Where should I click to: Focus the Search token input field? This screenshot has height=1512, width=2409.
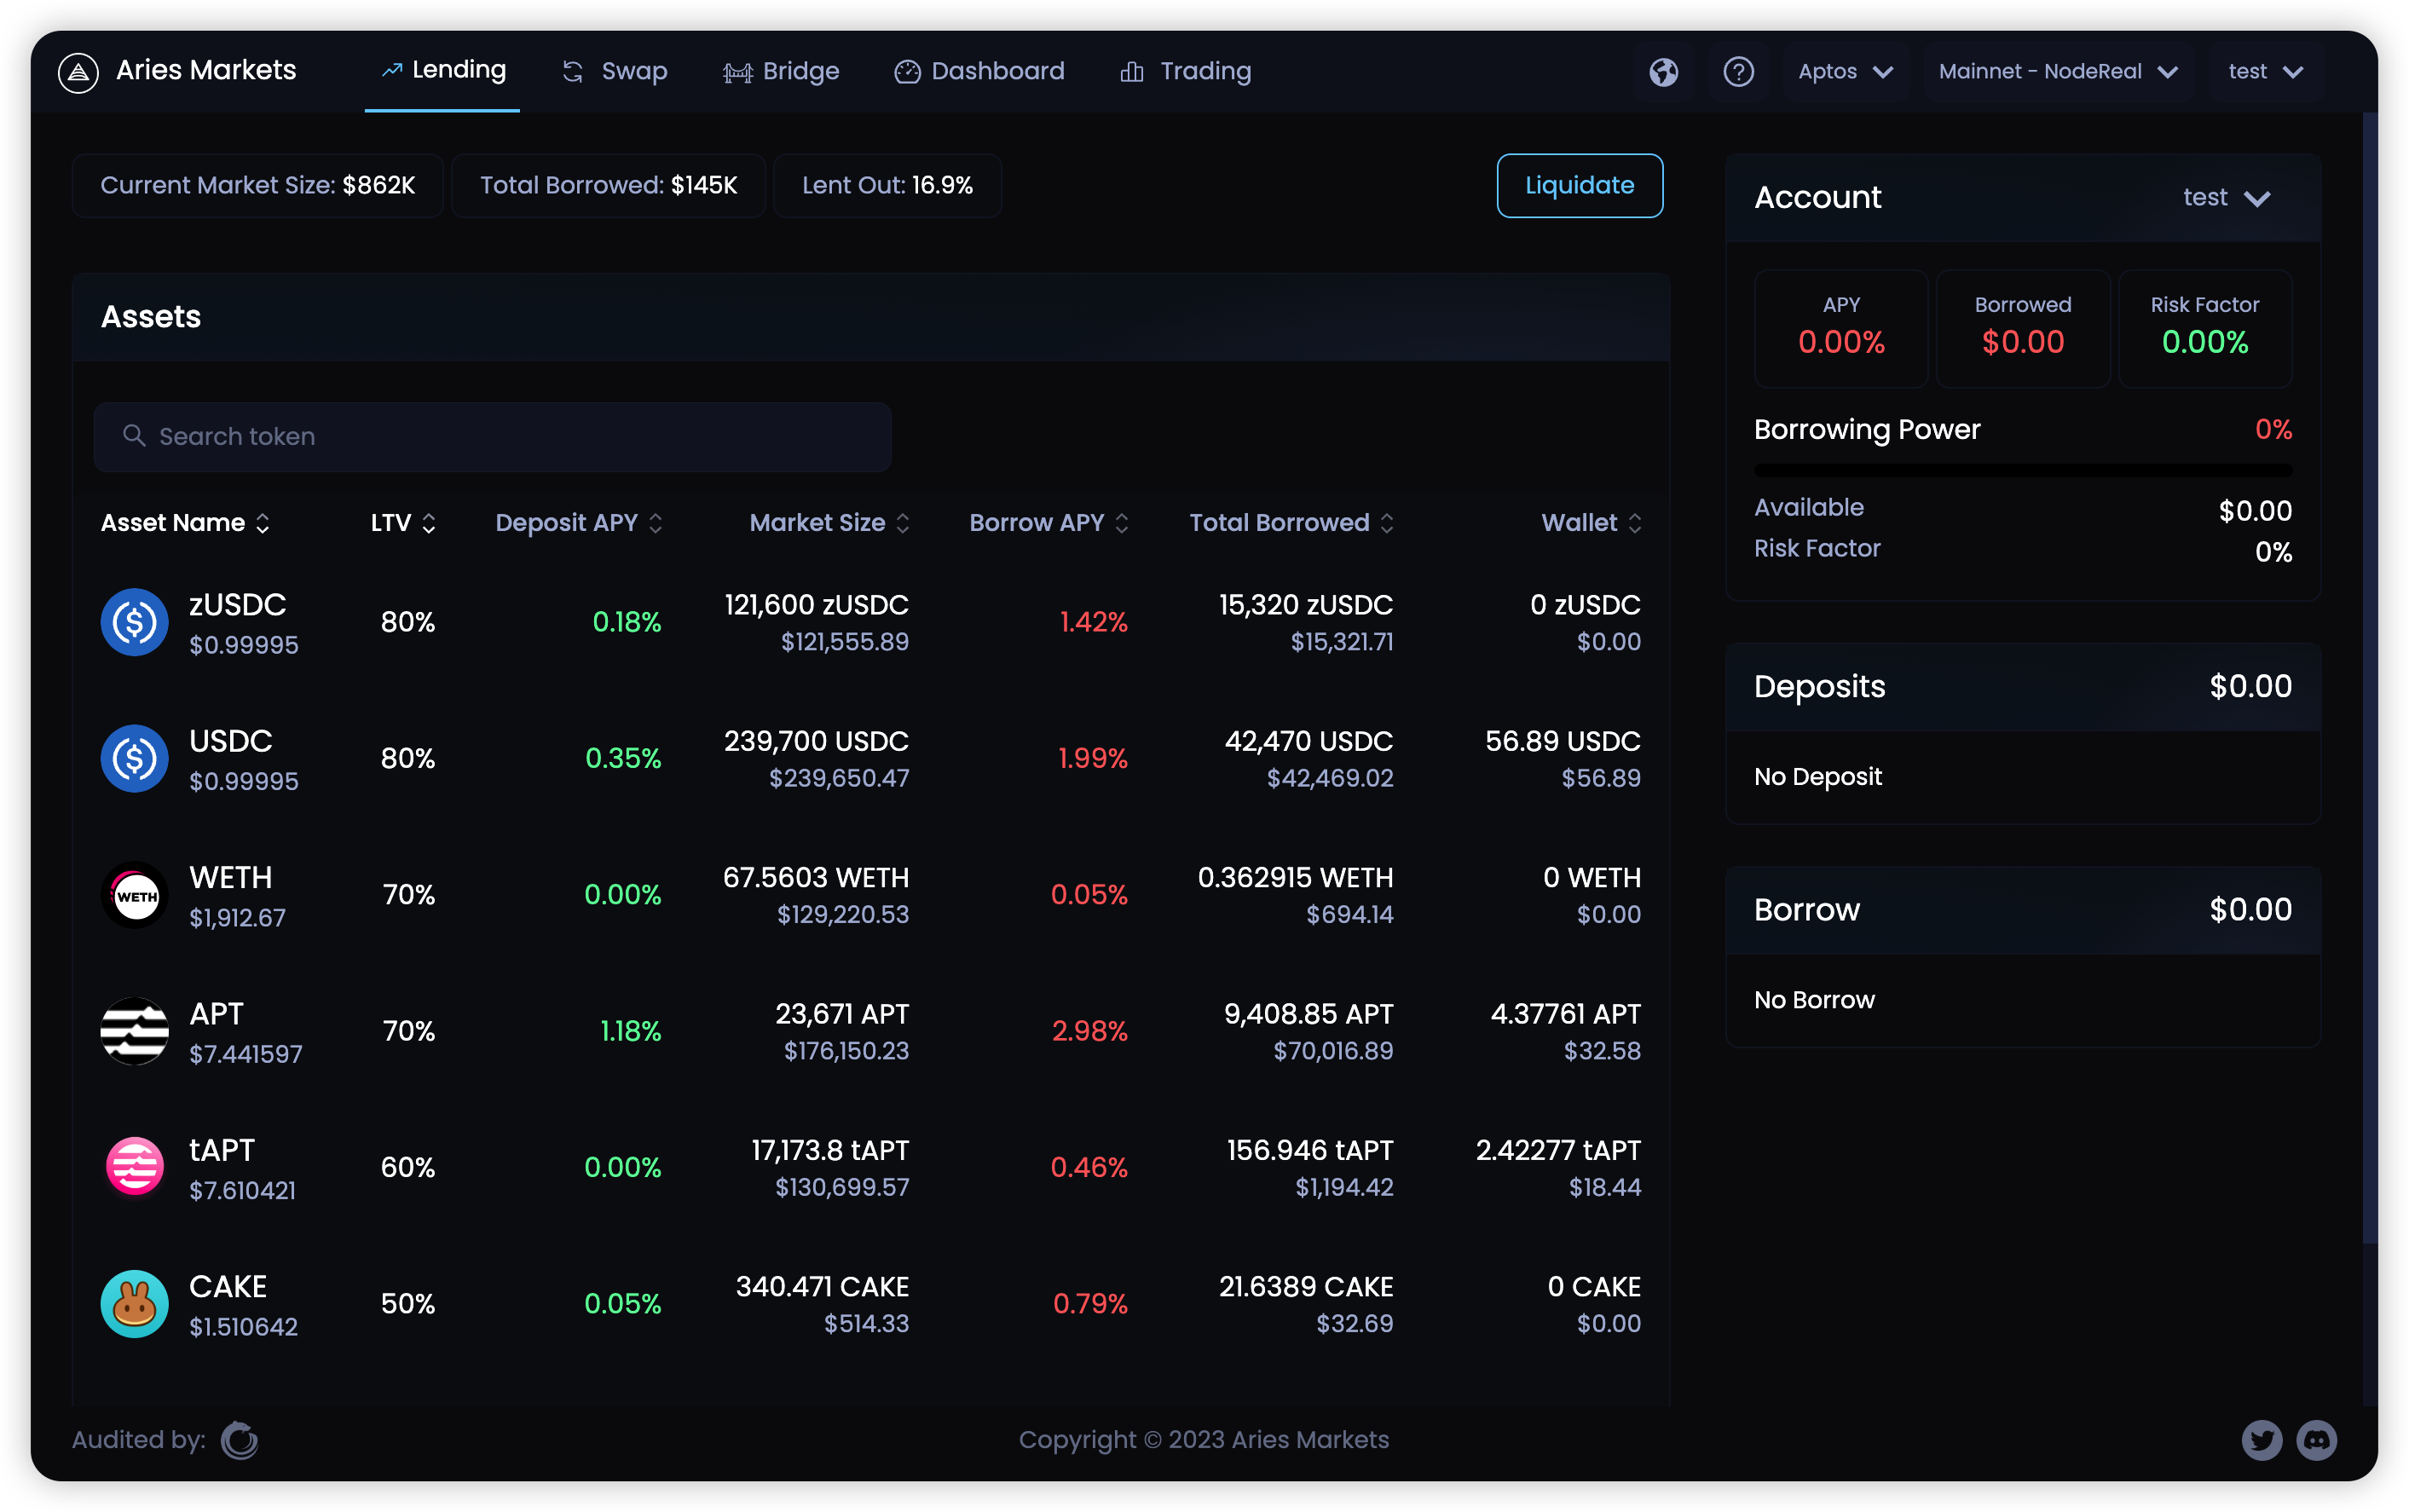tap(492, 437)
